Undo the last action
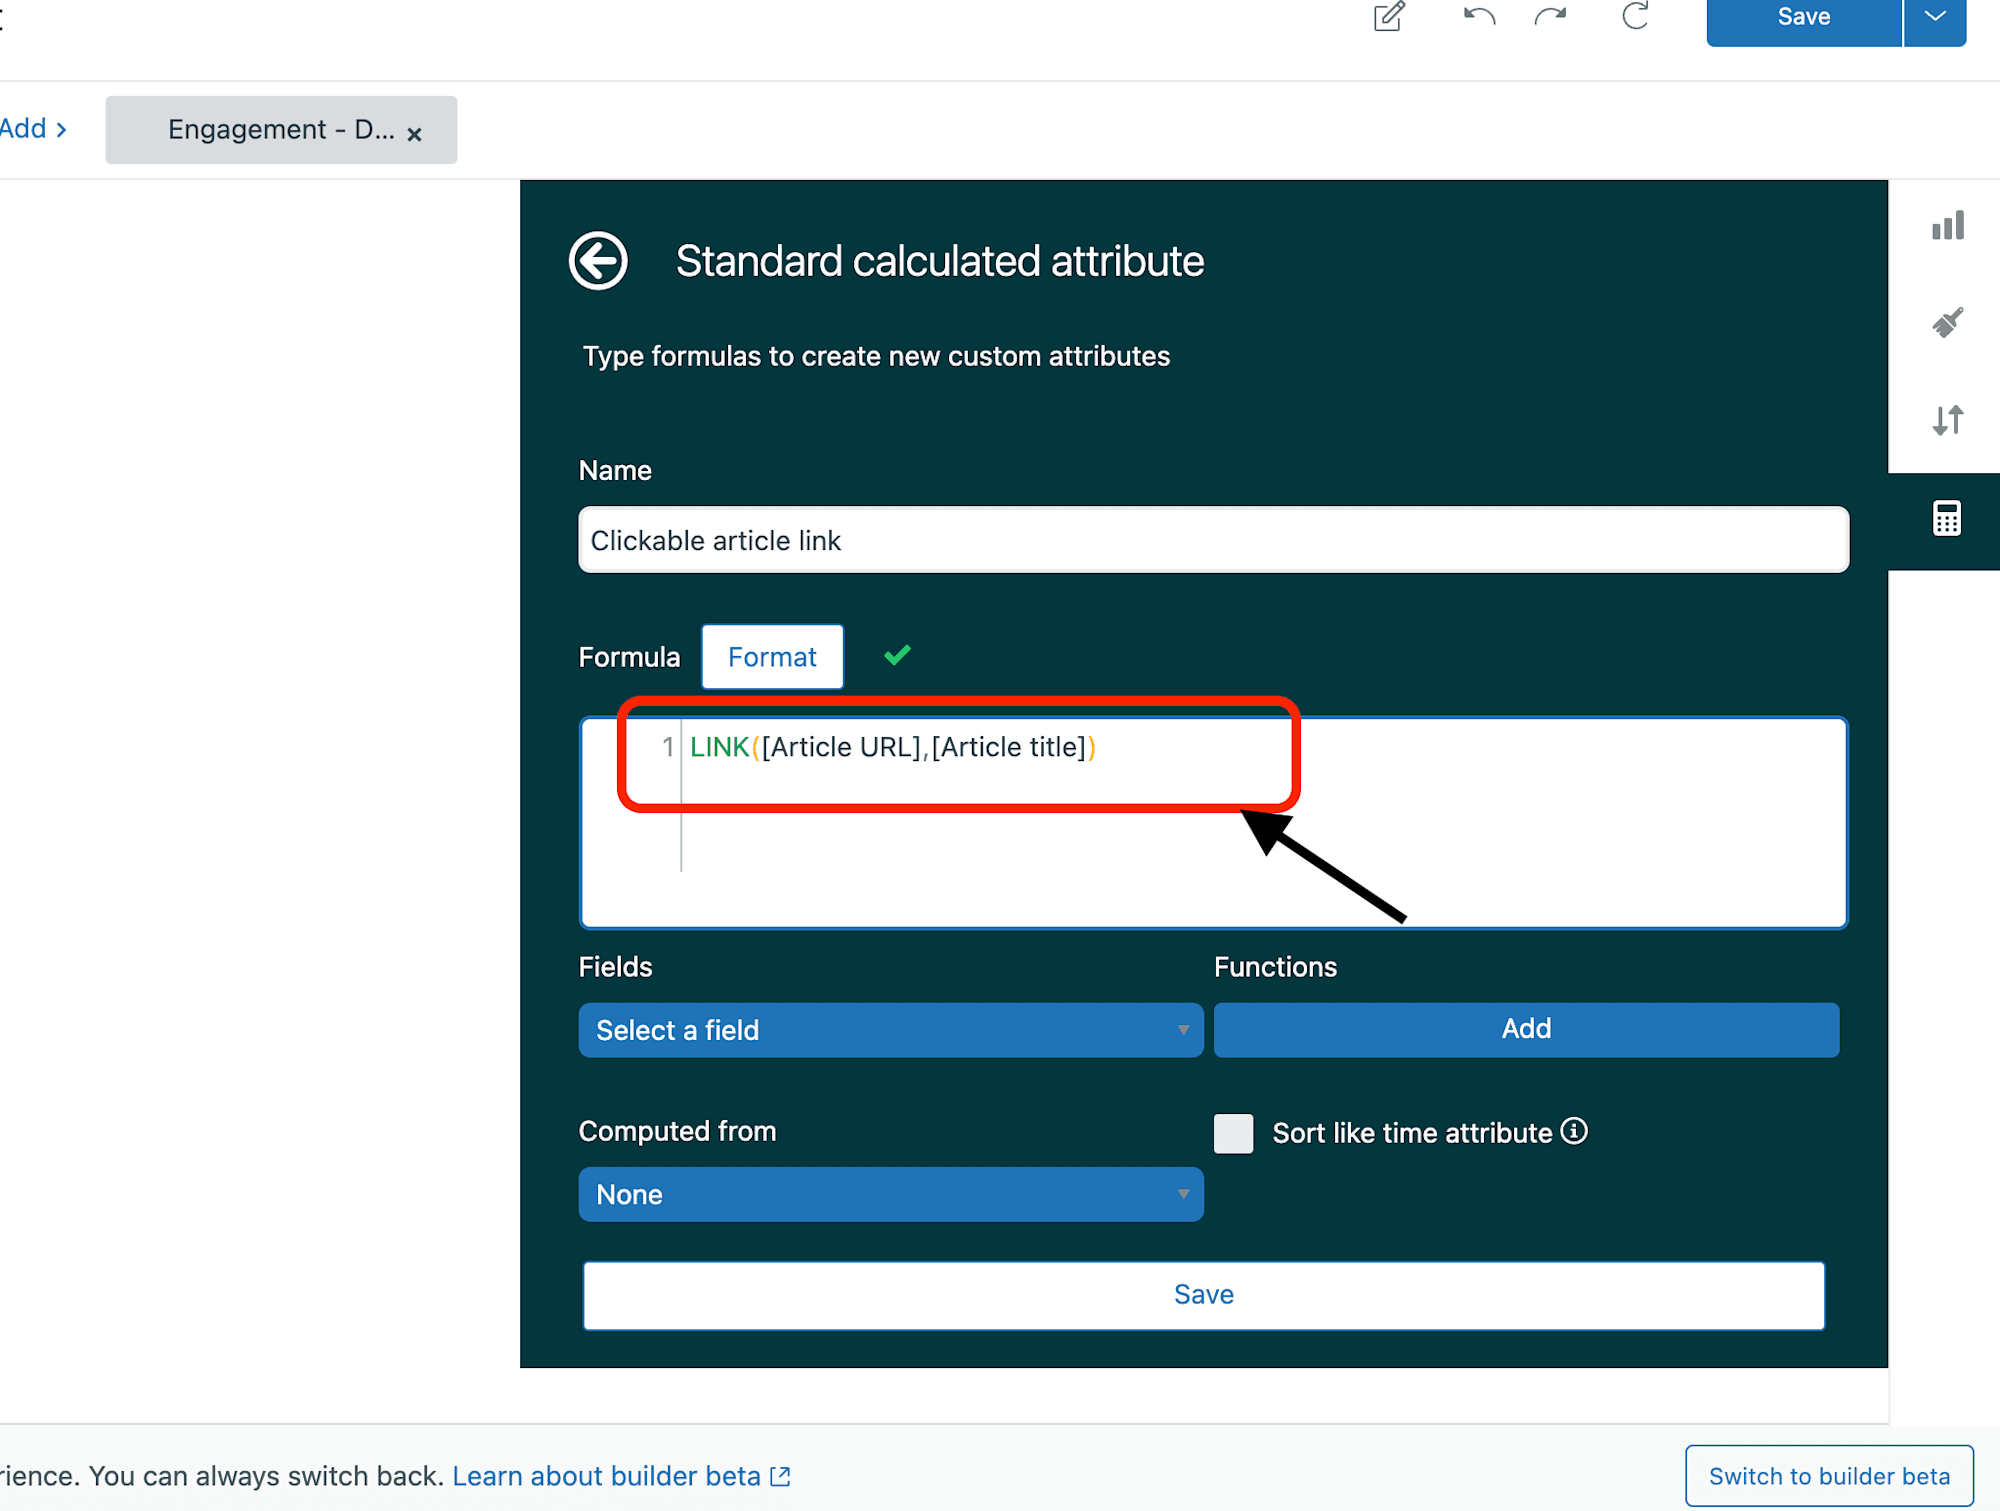This screenshot has width=2000, height=1511. 1479,17
